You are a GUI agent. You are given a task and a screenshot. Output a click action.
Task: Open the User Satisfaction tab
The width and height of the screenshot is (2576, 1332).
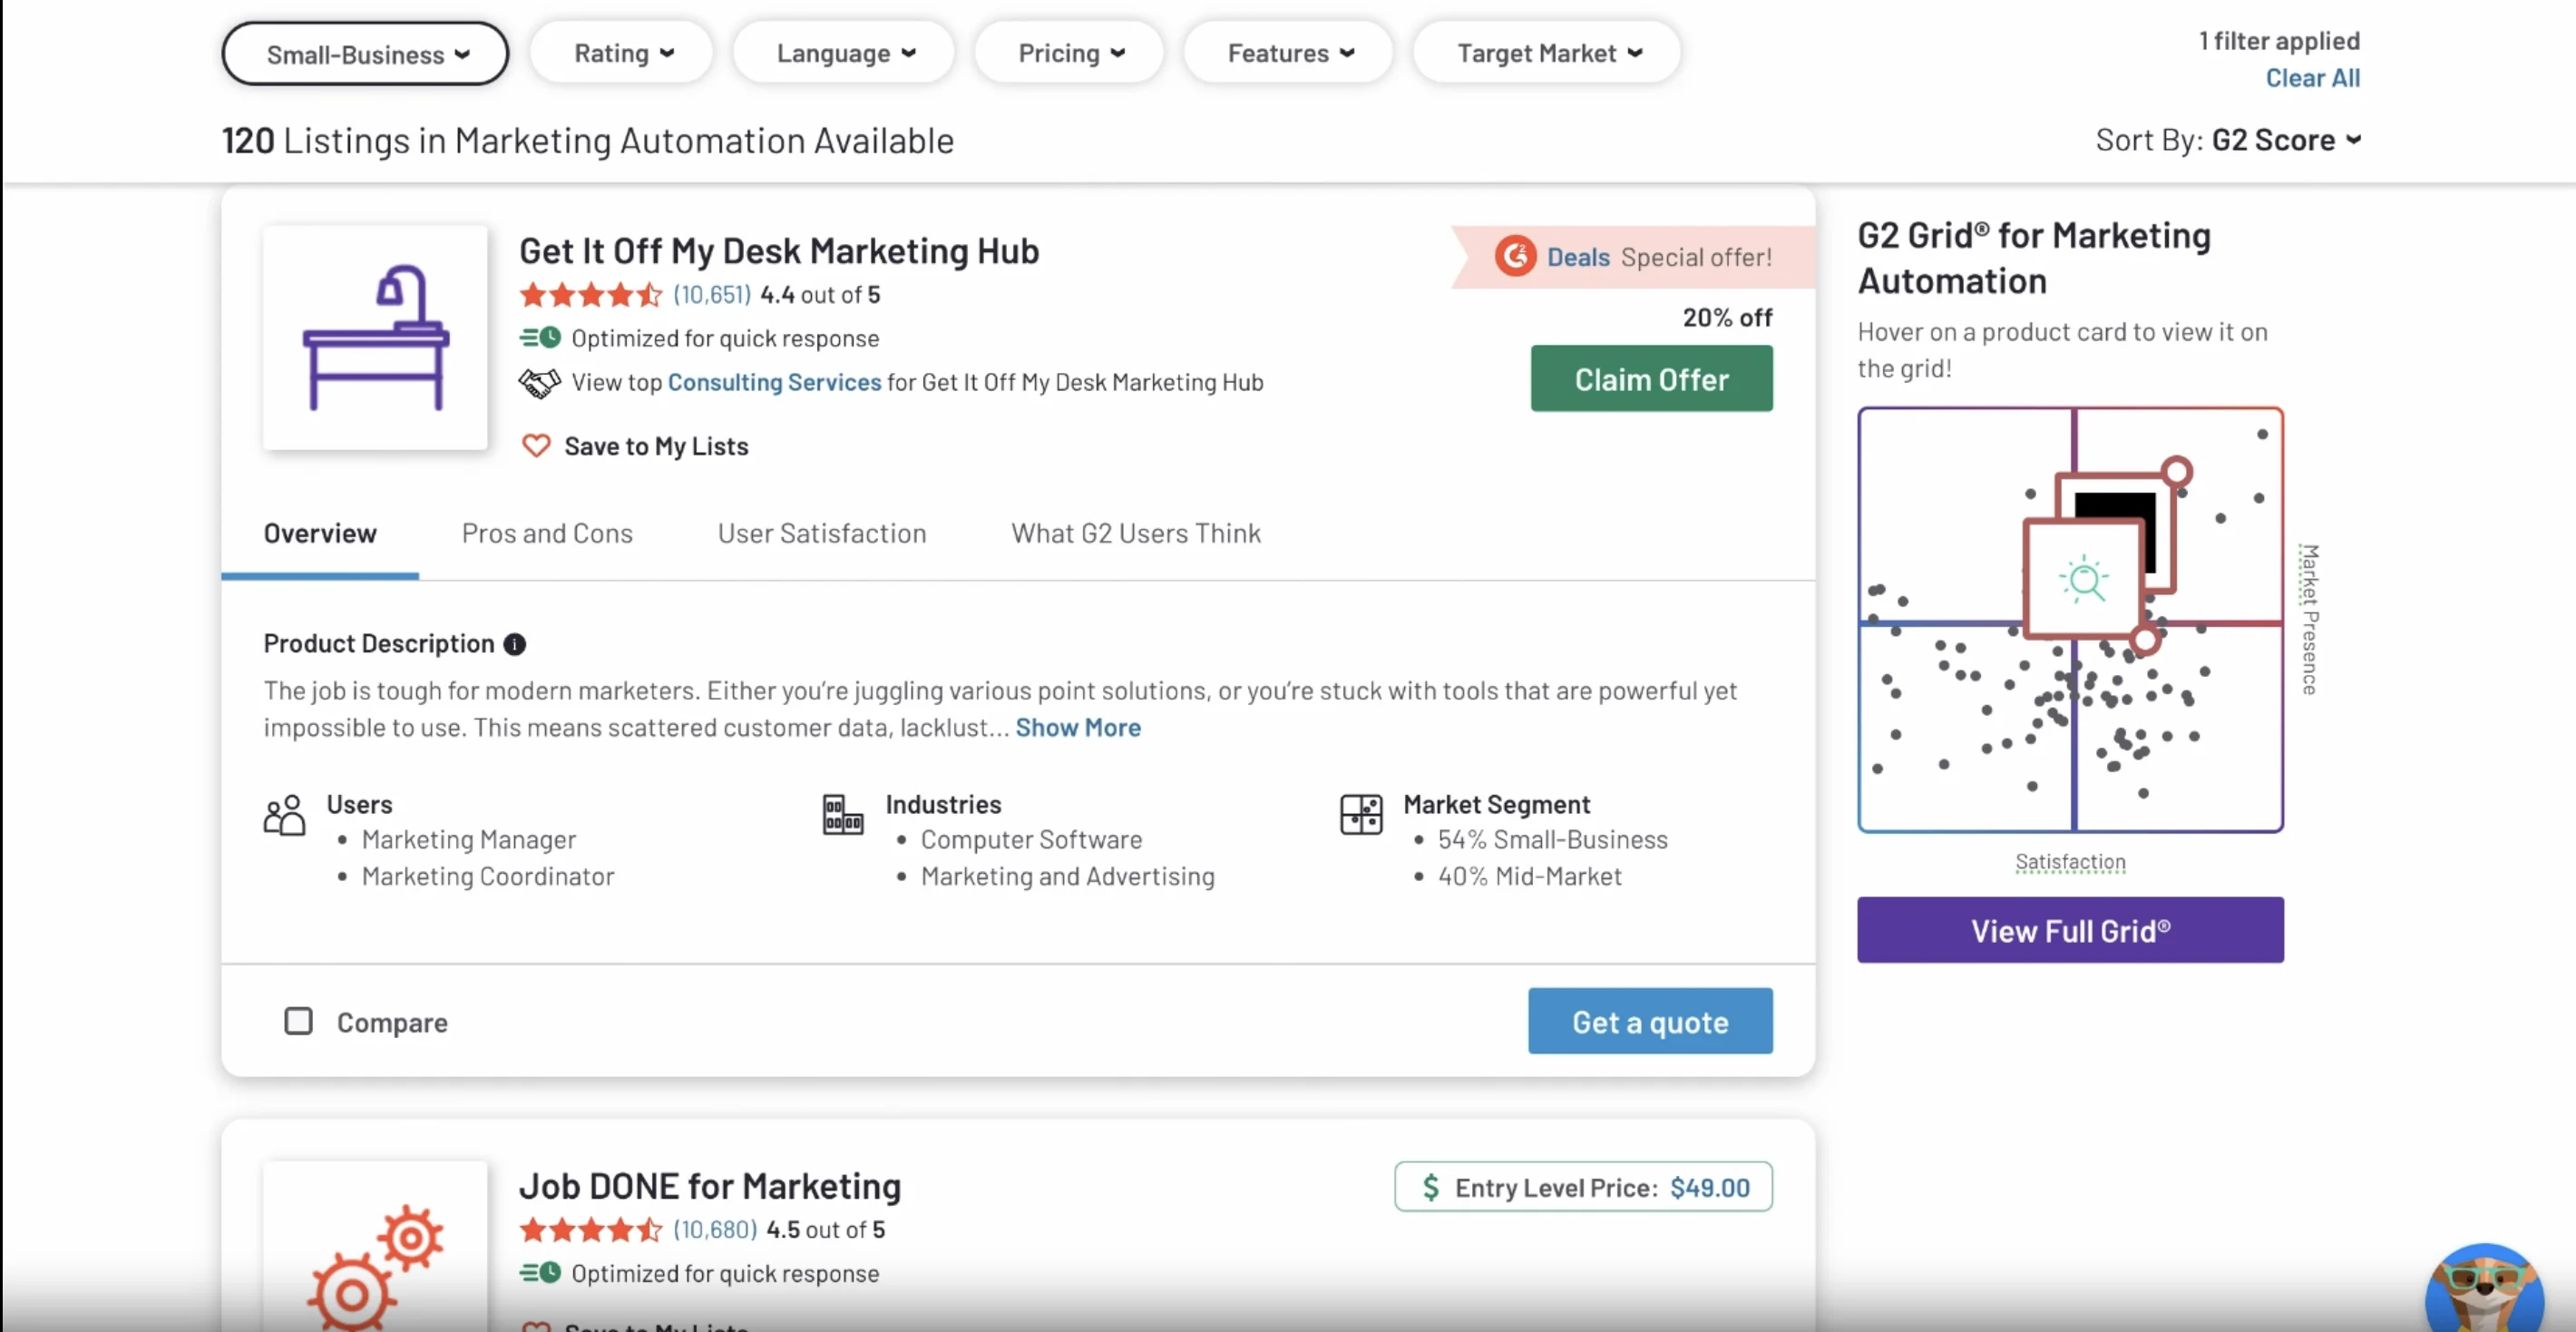pos(821,534)
